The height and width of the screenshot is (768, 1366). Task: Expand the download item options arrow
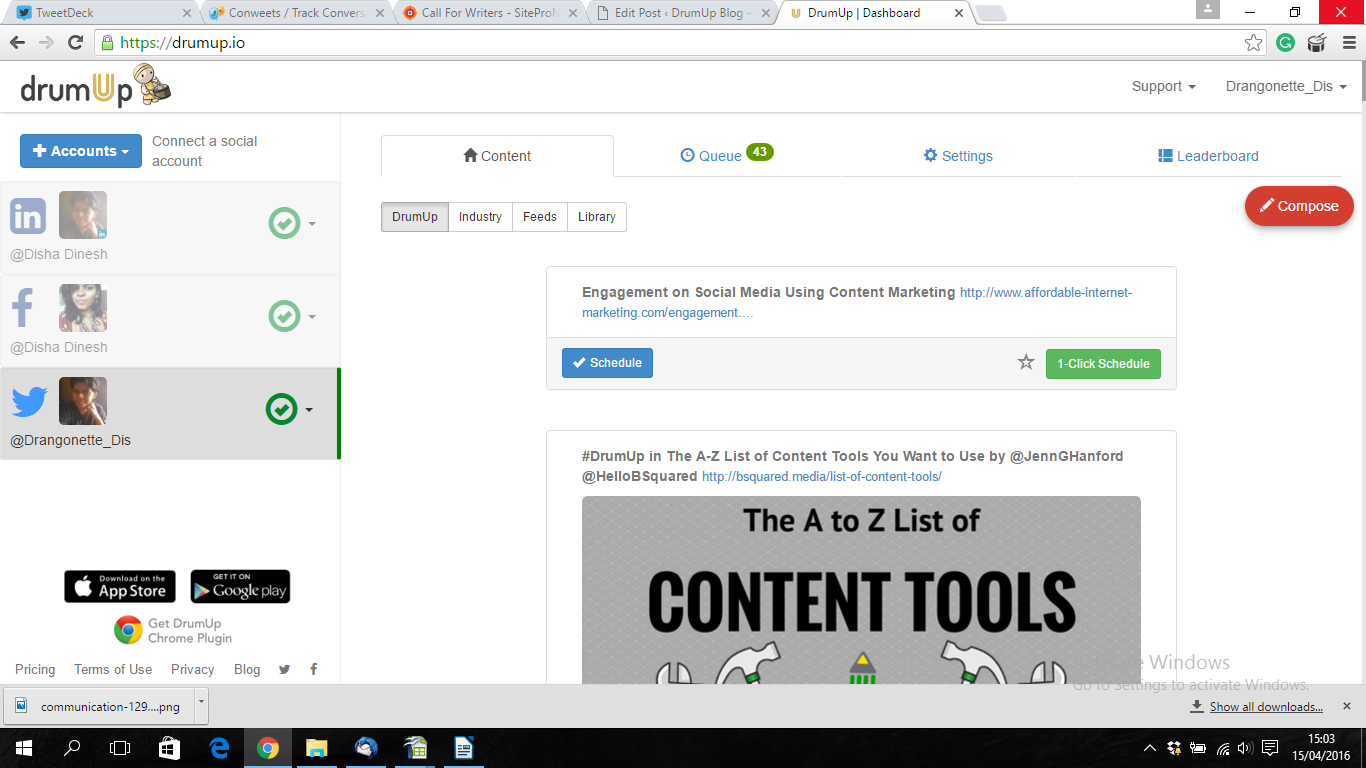pyautogui.click(x=201, y=706)
